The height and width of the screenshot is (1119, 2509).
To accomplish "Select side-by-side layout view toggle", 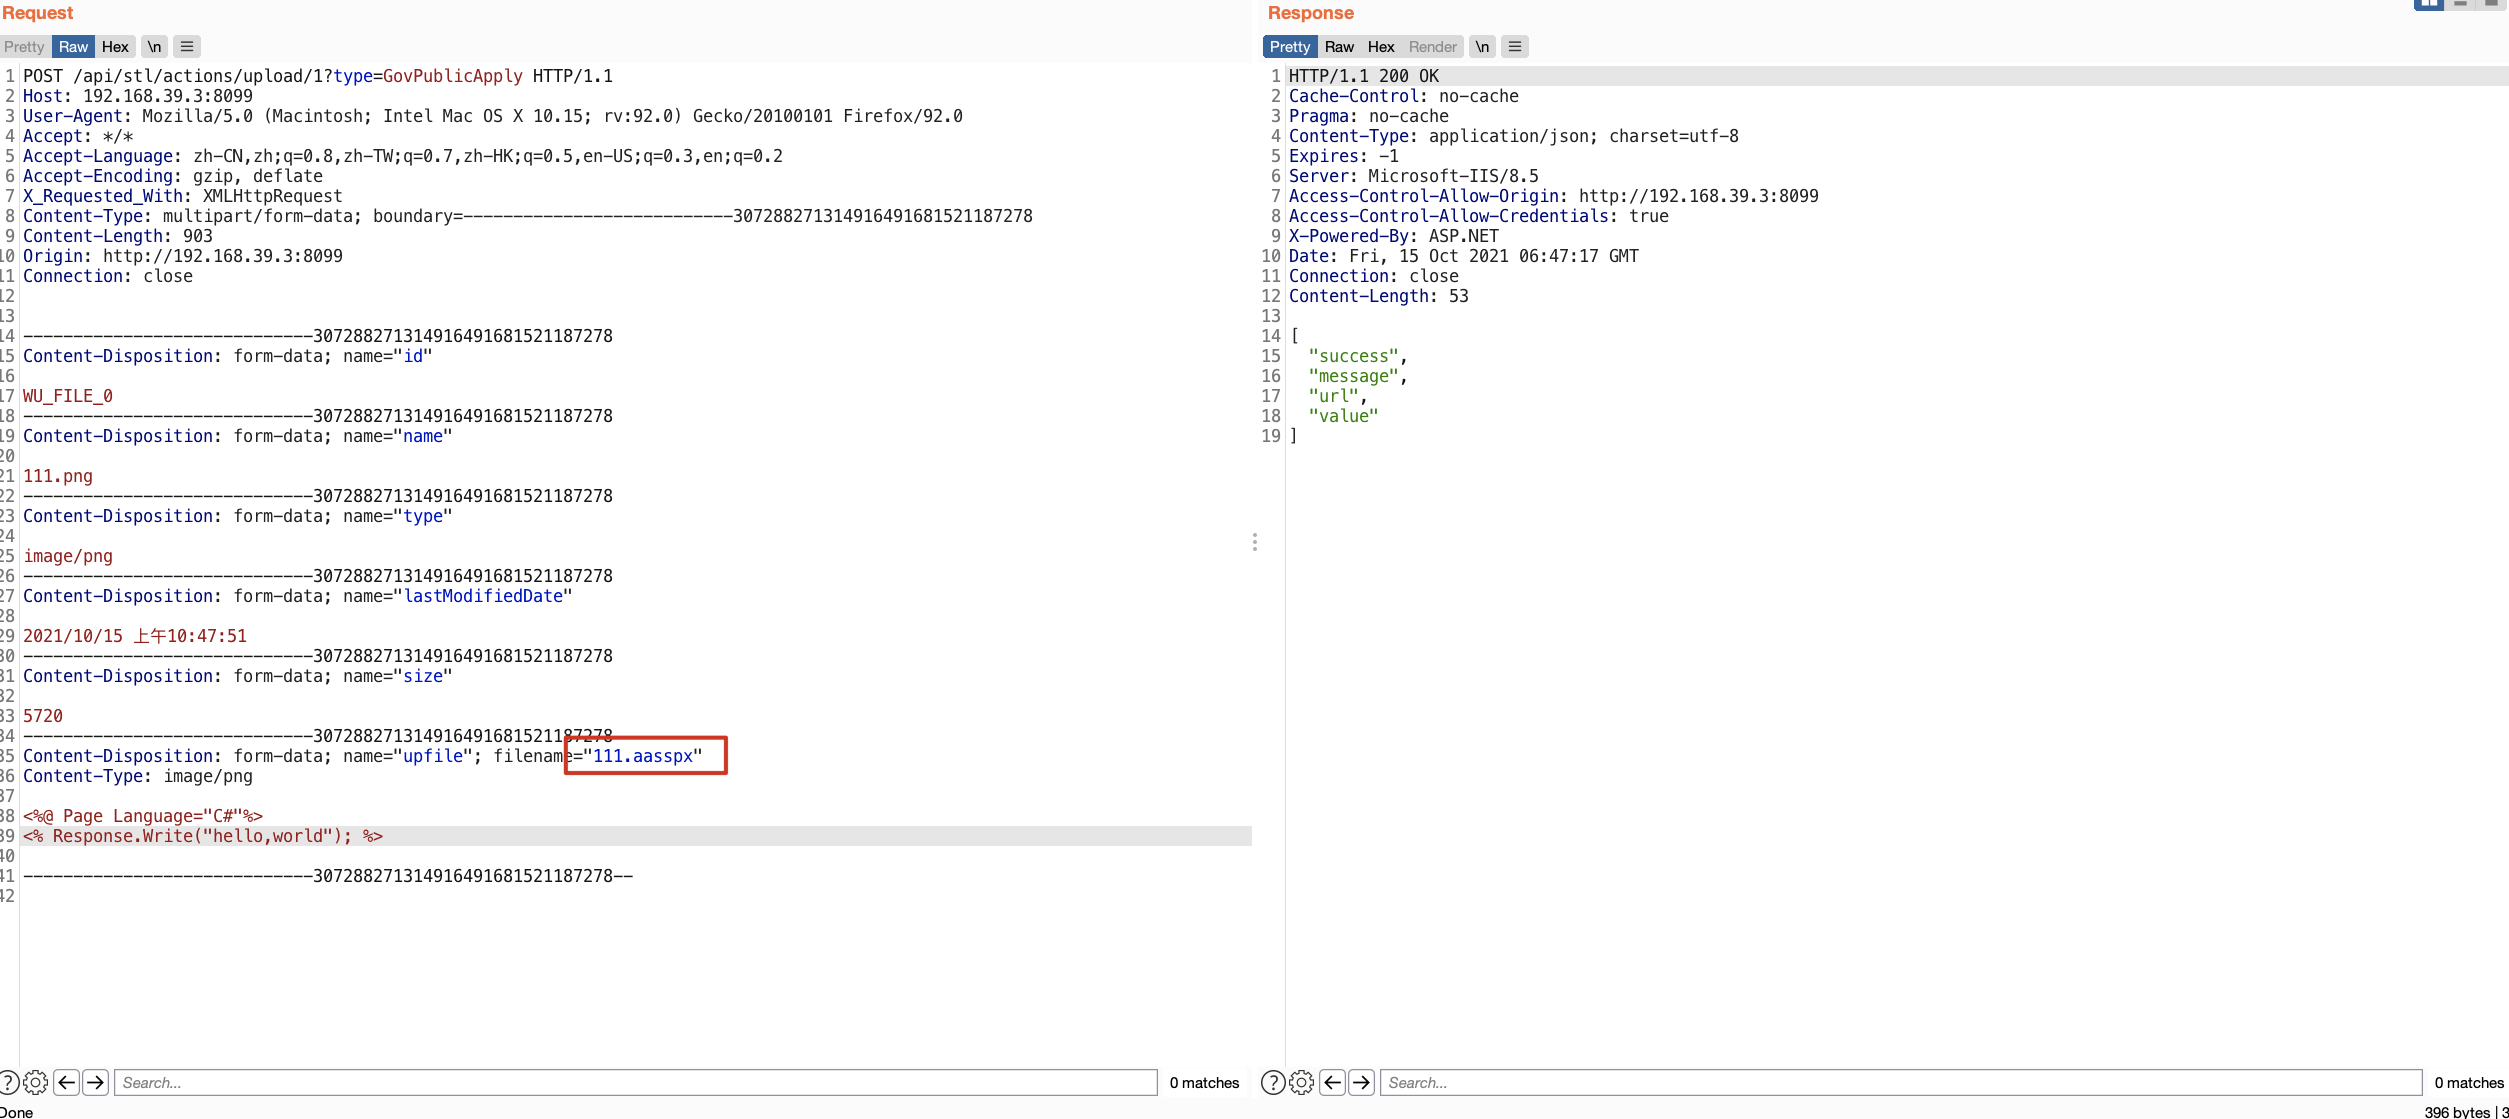I will point(2428,4).
